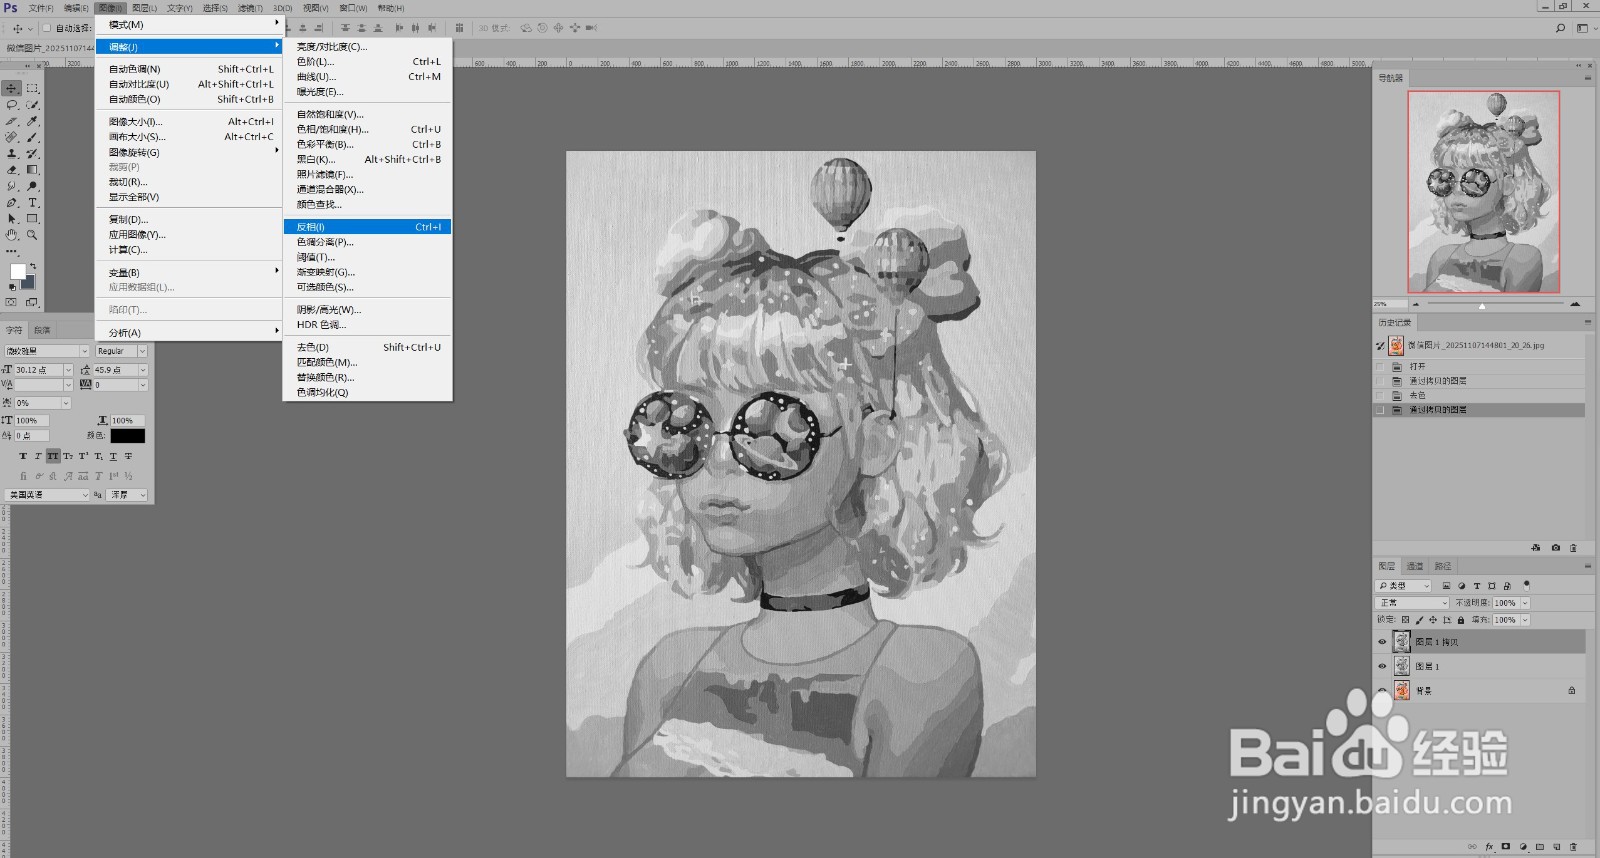Image resolution: width=1600 pixels, height=858 pixels.
Task: Select the Crop tool
Action: 12,121
